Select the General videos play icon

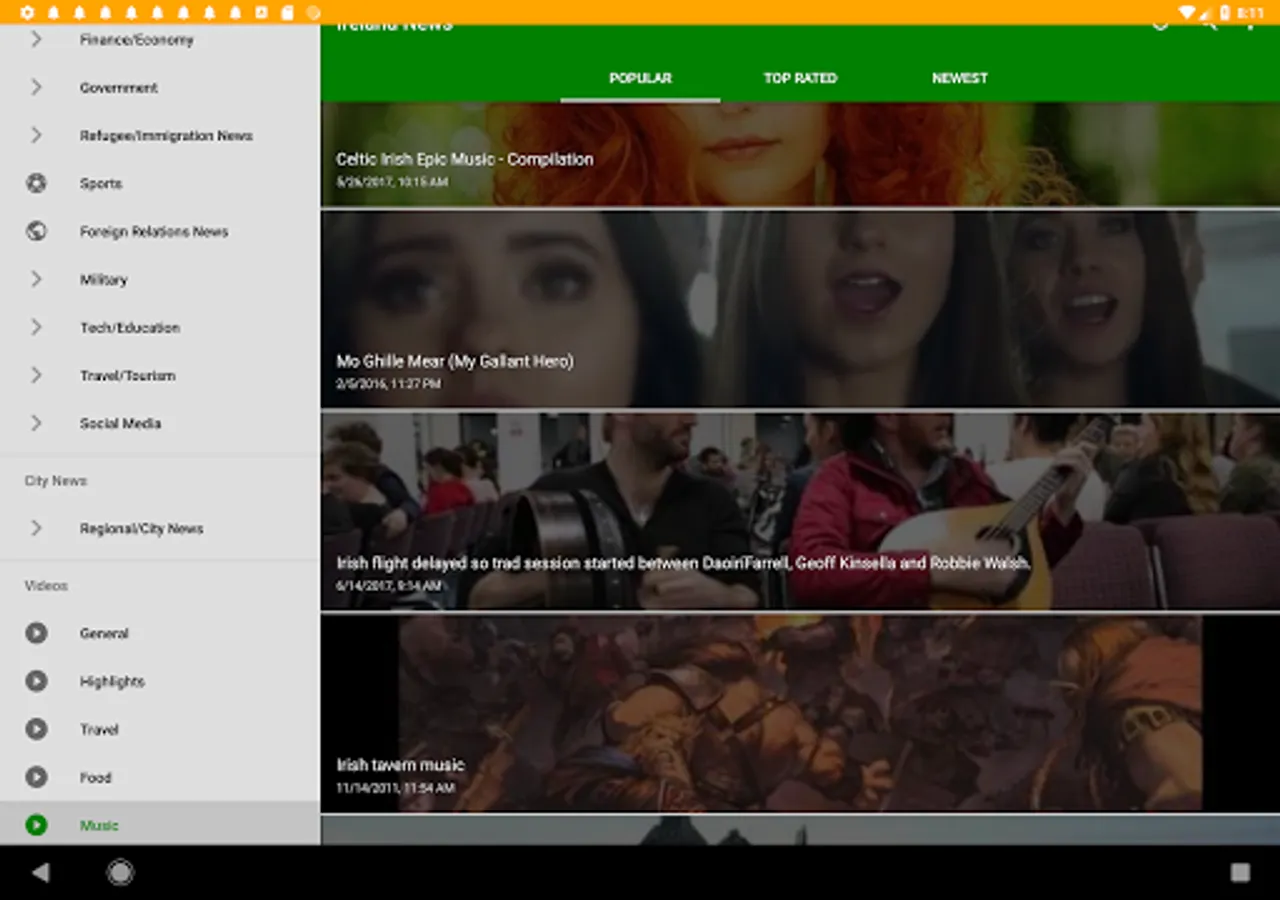click(x=36, y=633)
